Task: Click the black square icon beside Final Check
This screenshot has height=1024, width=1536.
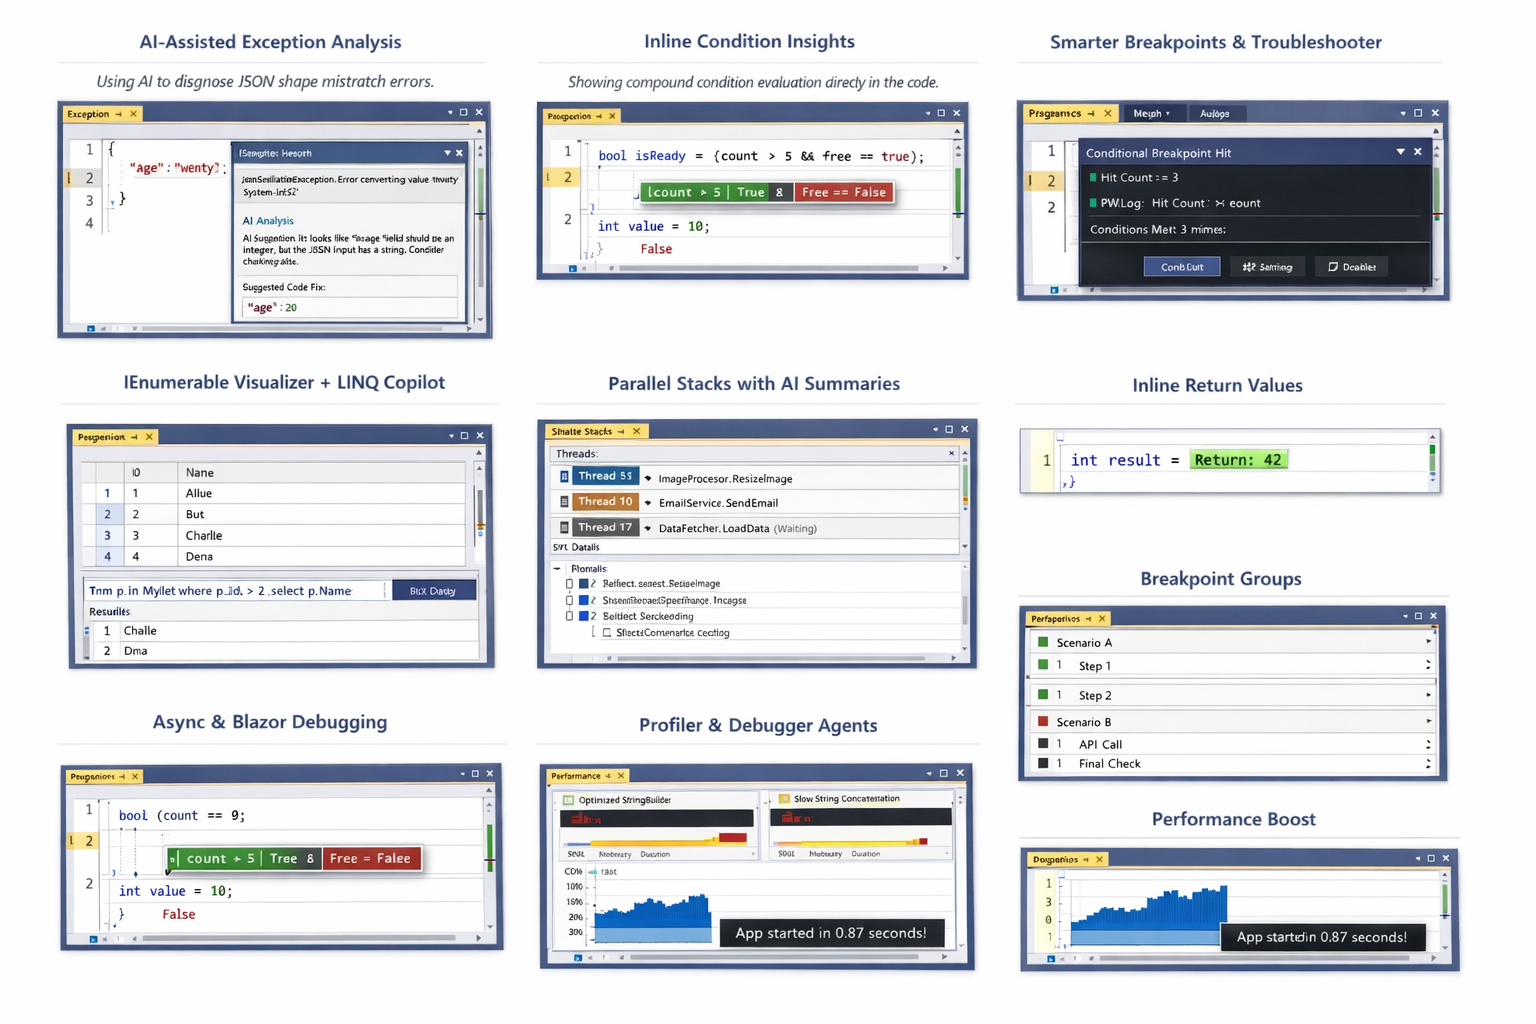Action: tap(1043, 763)
